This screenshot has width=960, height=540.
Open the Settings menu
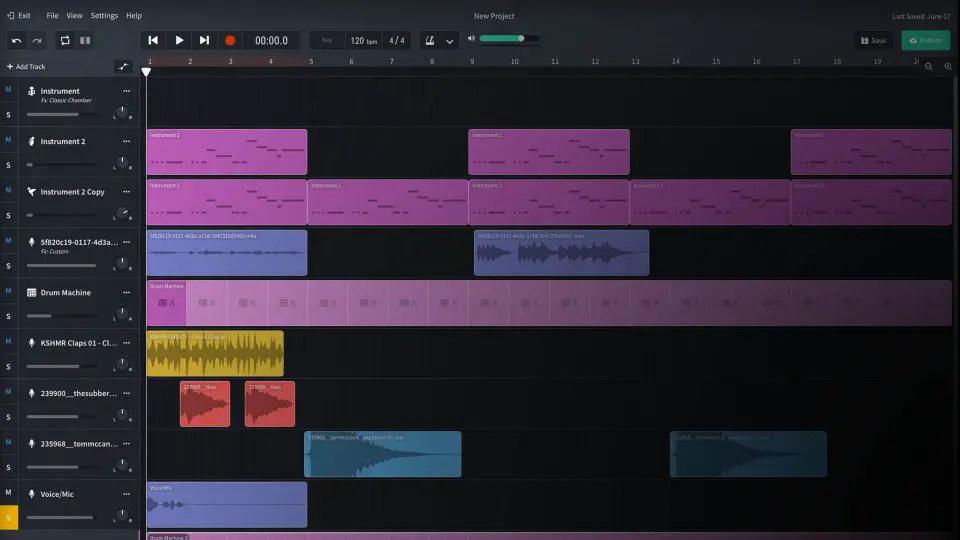pos(104,15)
